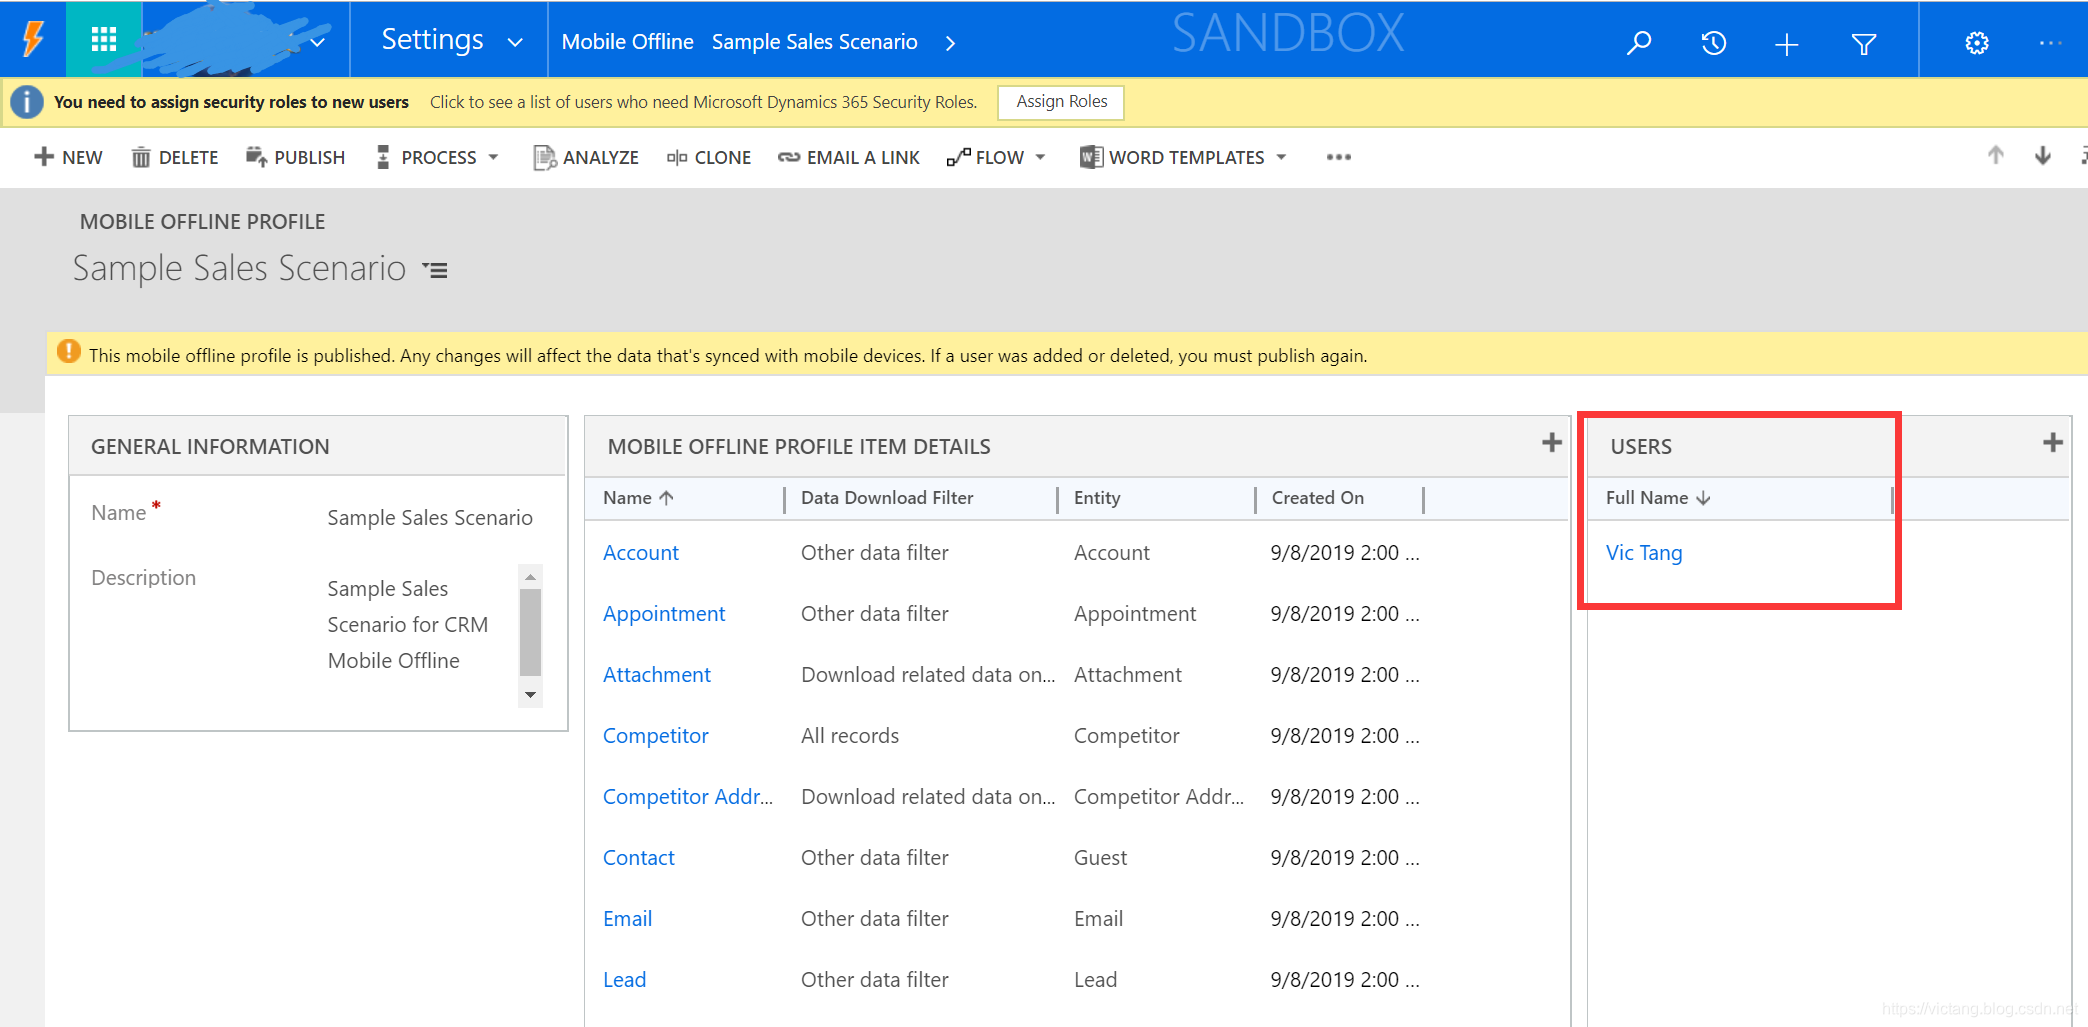The height and width of the screenshot is (1027, 2088).
Task: Open the Contact profile item
Action: tap(639, 858)
